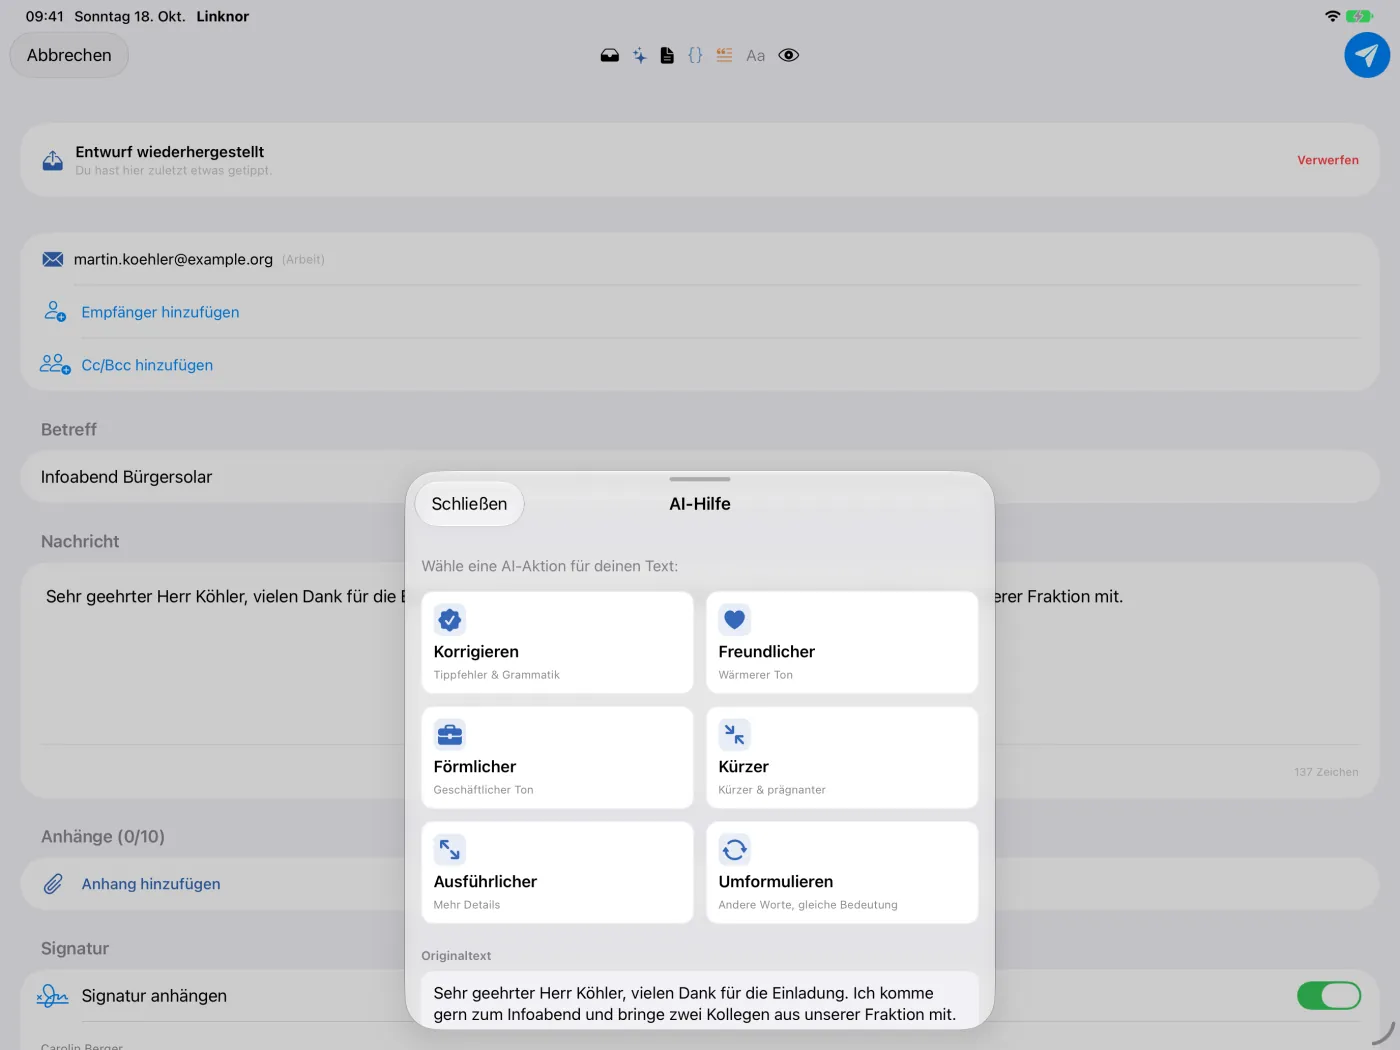Click the Entwurf wiederhergestellt tray icon
1400x1050 pixels.
(53, 160)
